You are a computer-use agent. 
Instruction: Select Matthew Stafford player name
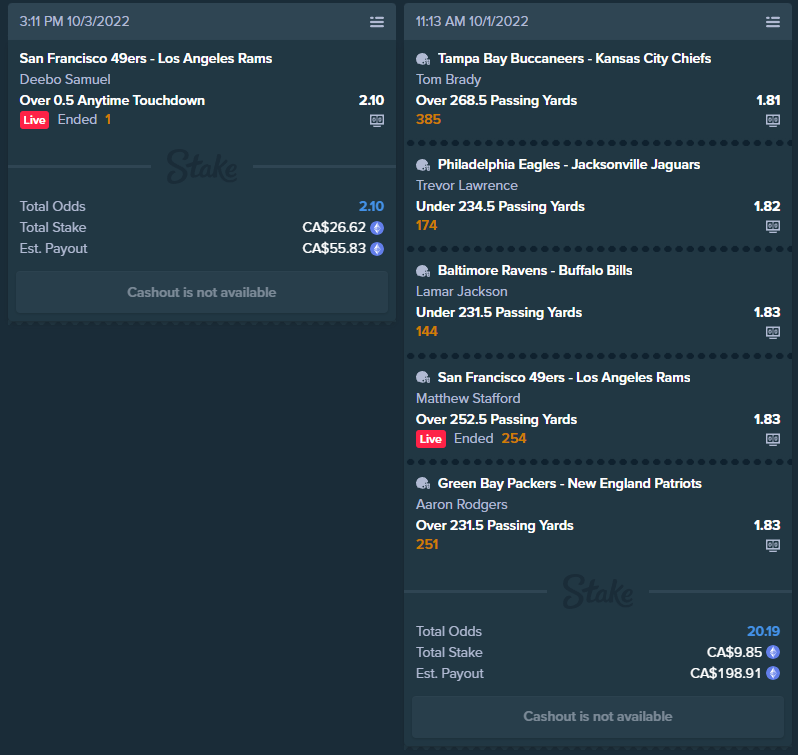tap(468, 398)
